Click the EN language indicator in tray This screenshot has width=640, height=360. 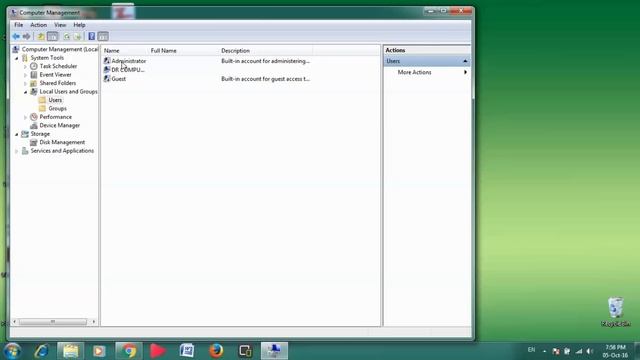pos(531,350)
